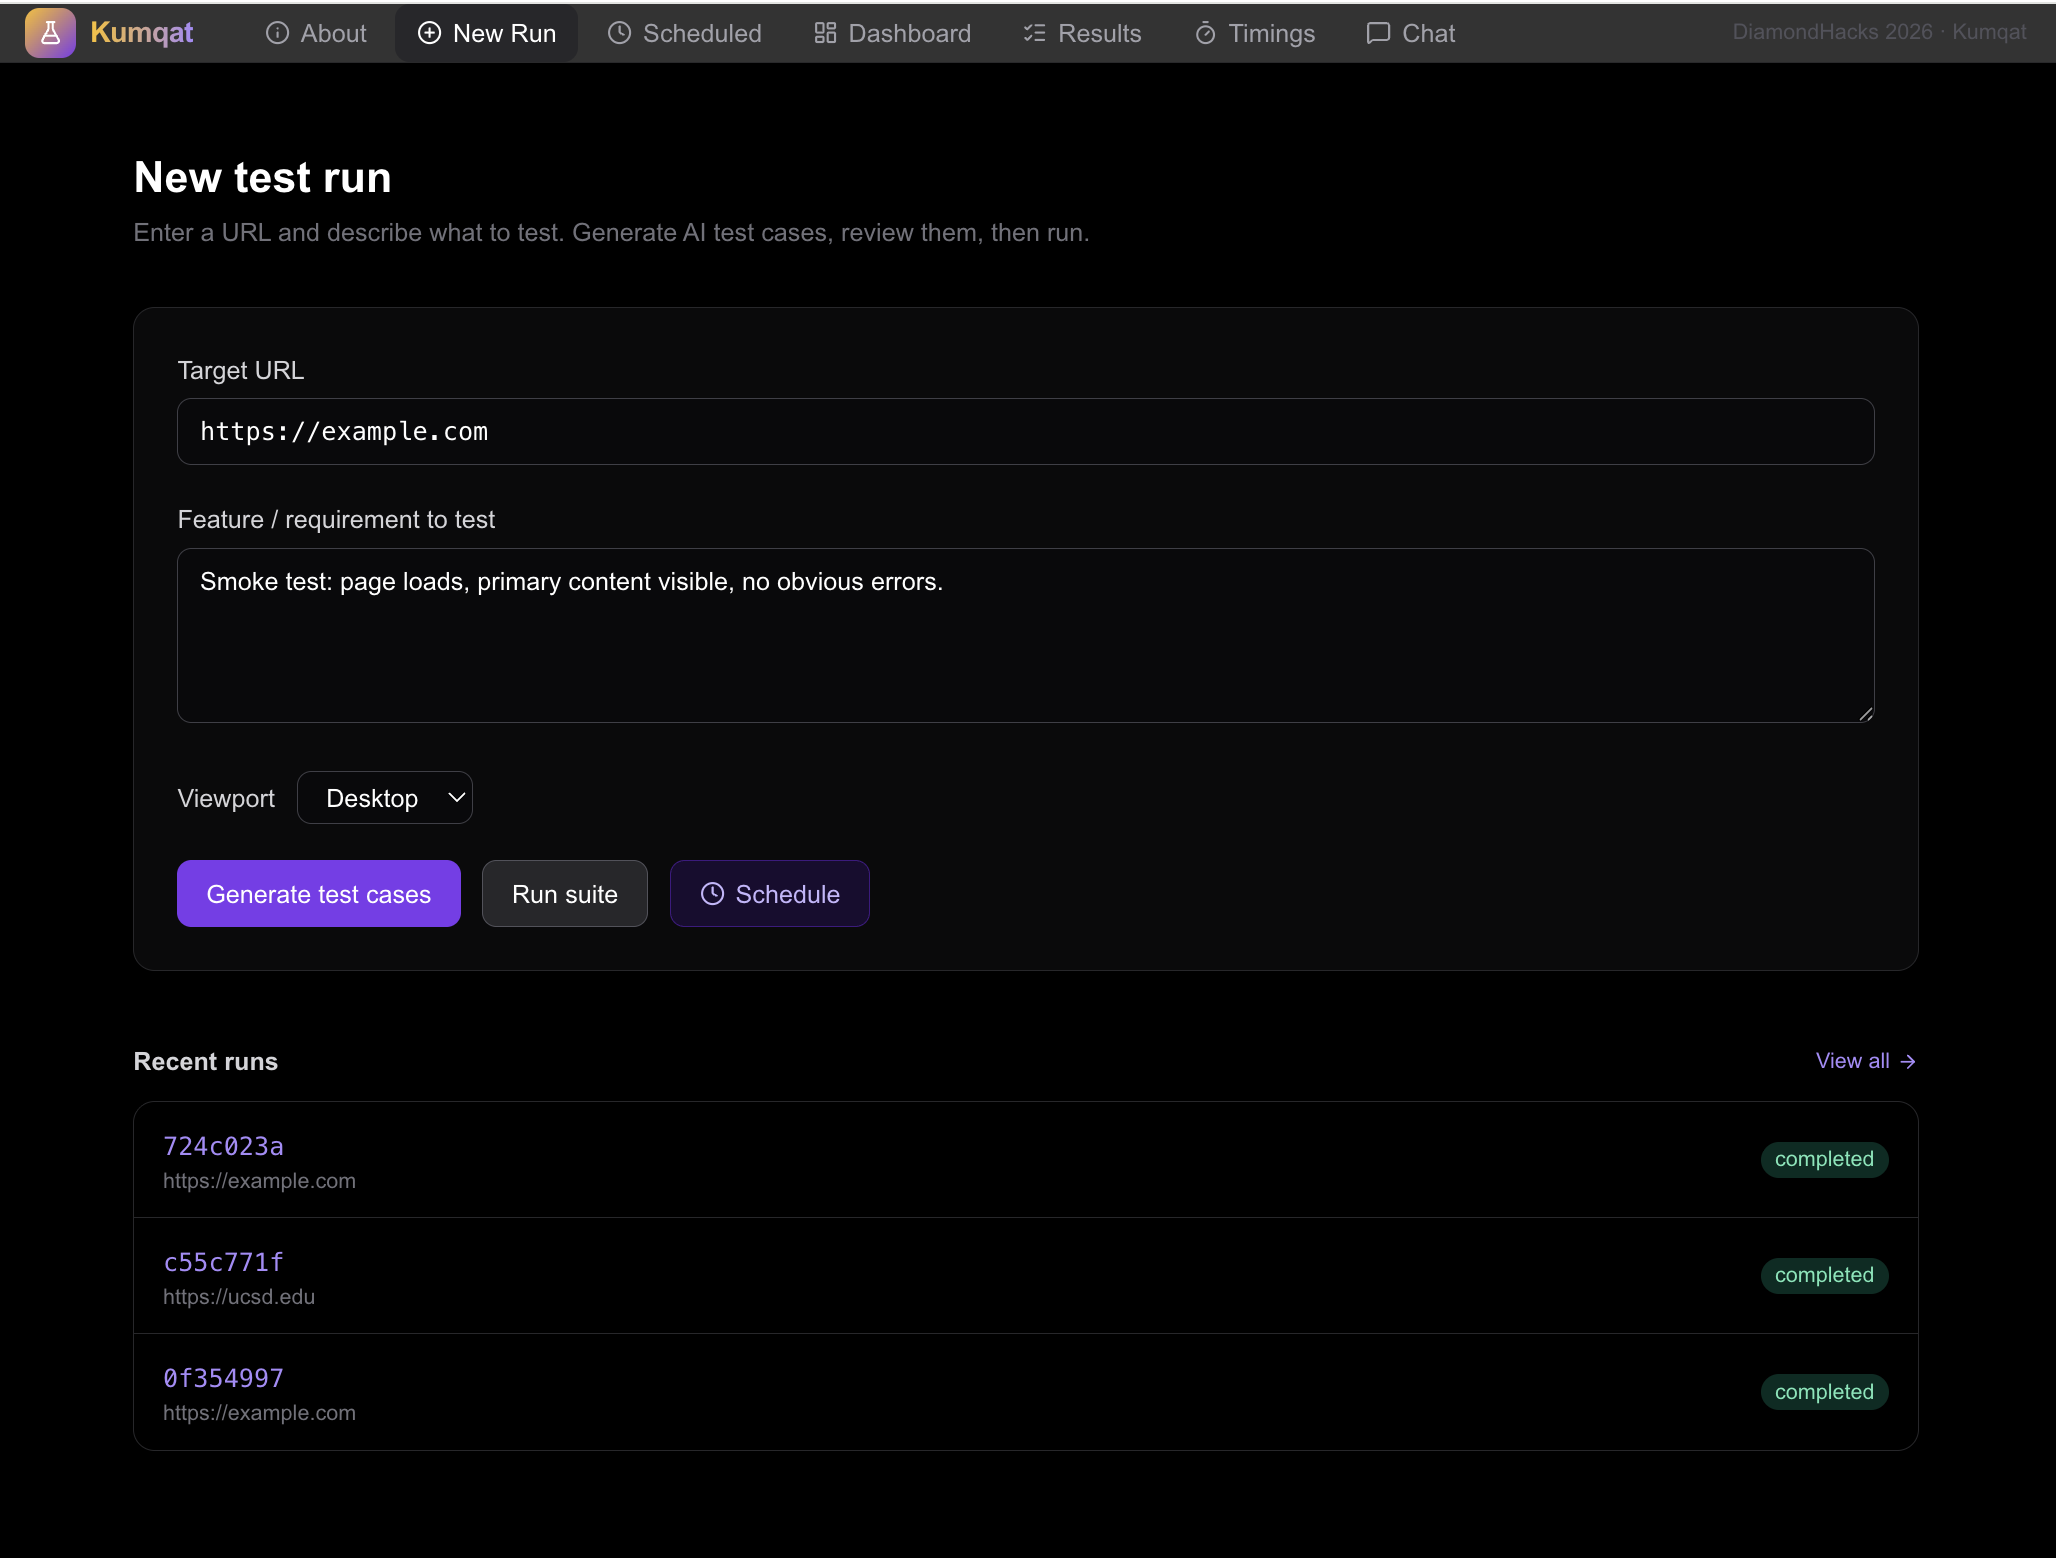Click the Schedule button with clock
Viewport: 2056px width, 1558px height.
769,894
